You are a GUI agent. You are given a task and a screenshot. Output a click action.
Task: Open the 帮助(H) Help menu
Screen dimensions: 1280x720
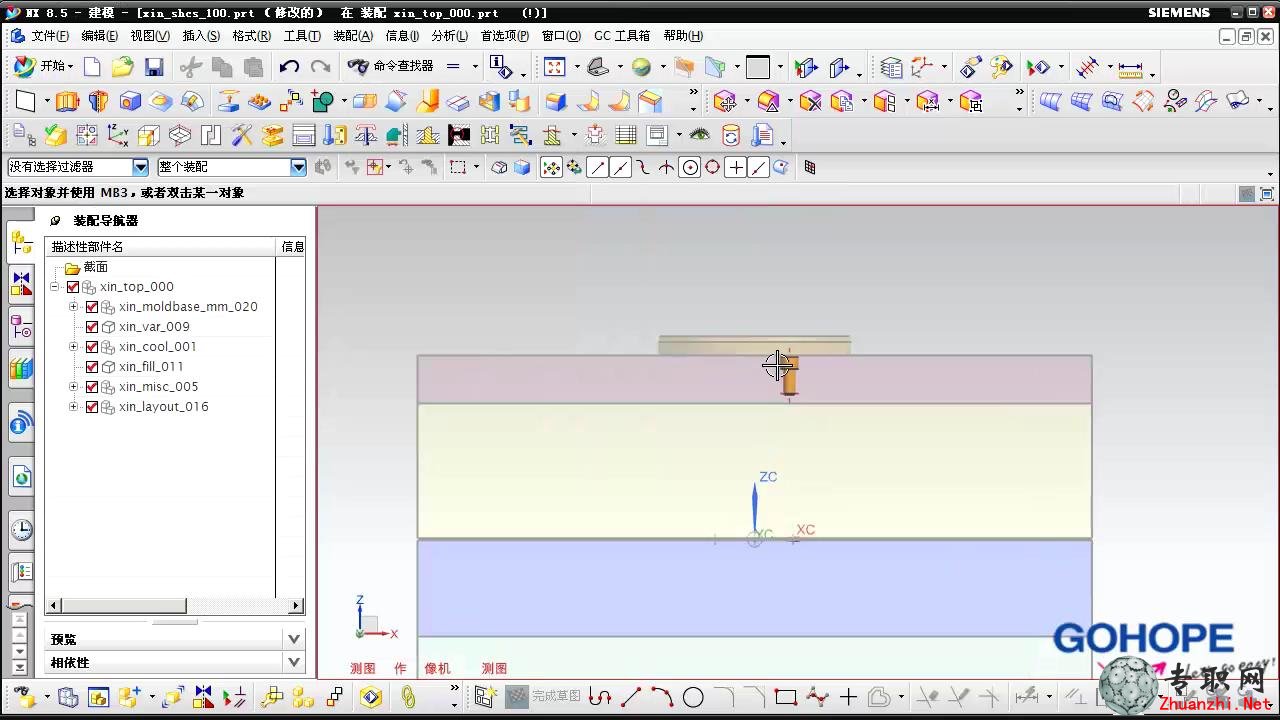[683, 36]
